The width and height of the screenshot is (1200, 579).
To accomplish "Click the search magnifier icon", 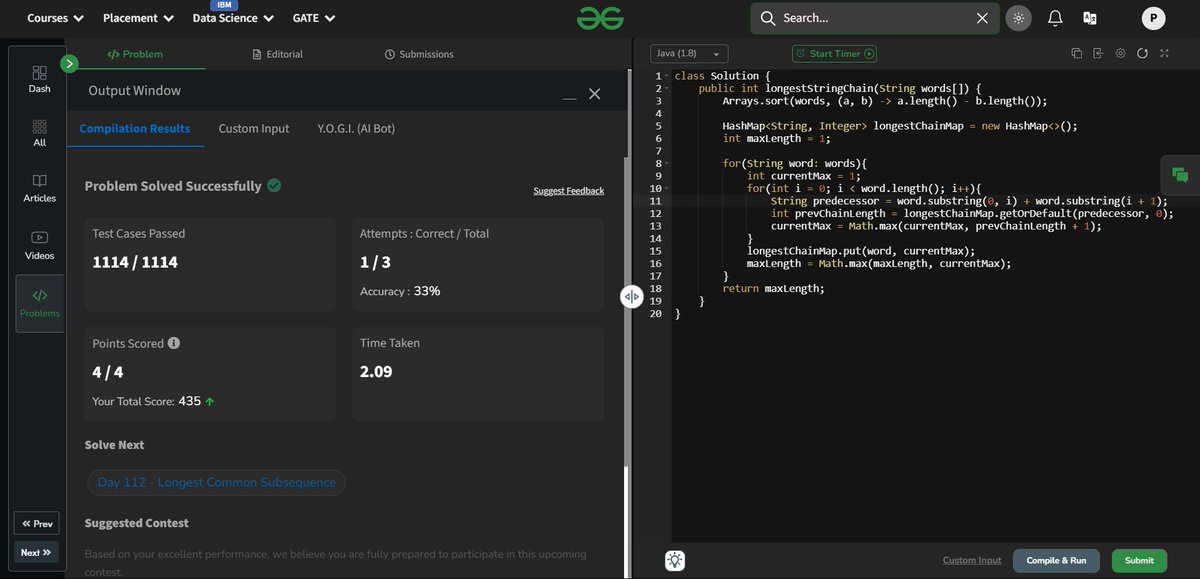I will [x=768, y=18].
